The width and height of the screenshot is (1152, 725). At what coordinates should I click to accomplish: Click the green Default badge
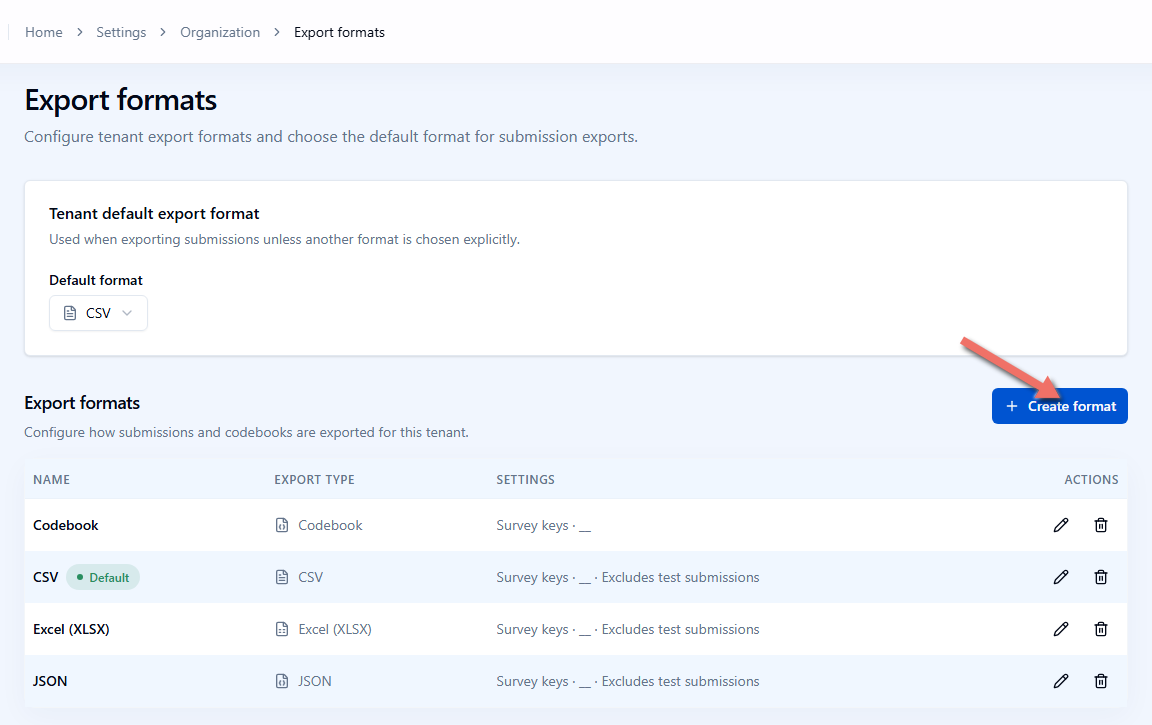click(x=103, y=577)
